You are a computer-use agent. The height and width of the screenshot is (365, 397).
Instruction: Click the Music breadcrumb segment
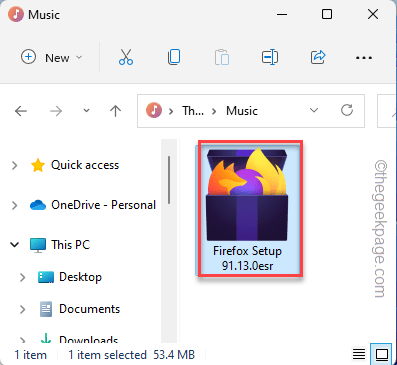click(242, 111)
